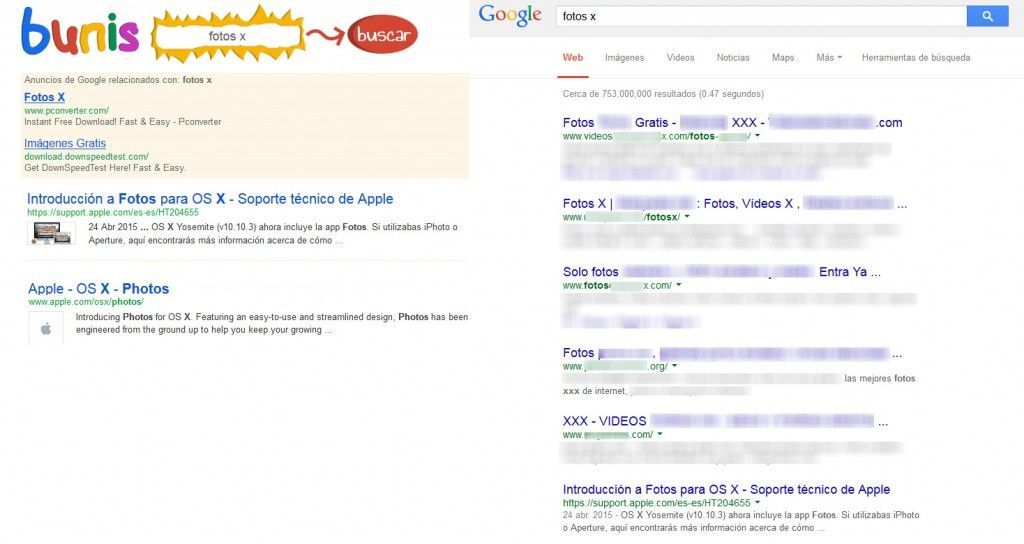1024x544 pixels.
Task: Open the Google result XXX - VIDEOS
Action: point(726,421)
